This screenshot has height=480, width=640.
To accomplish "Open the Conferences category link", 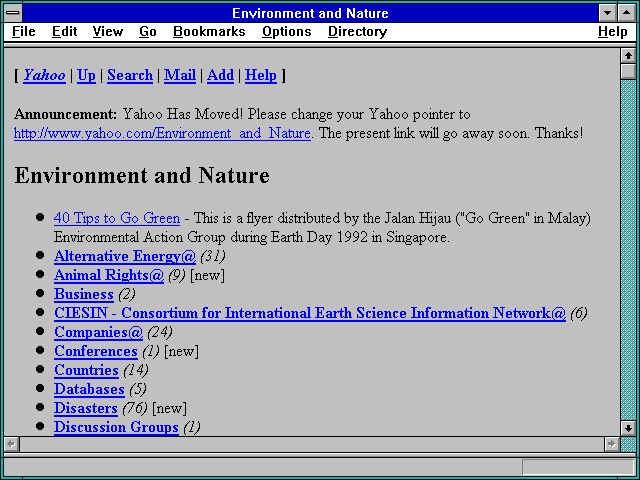I will click(96, 351).
